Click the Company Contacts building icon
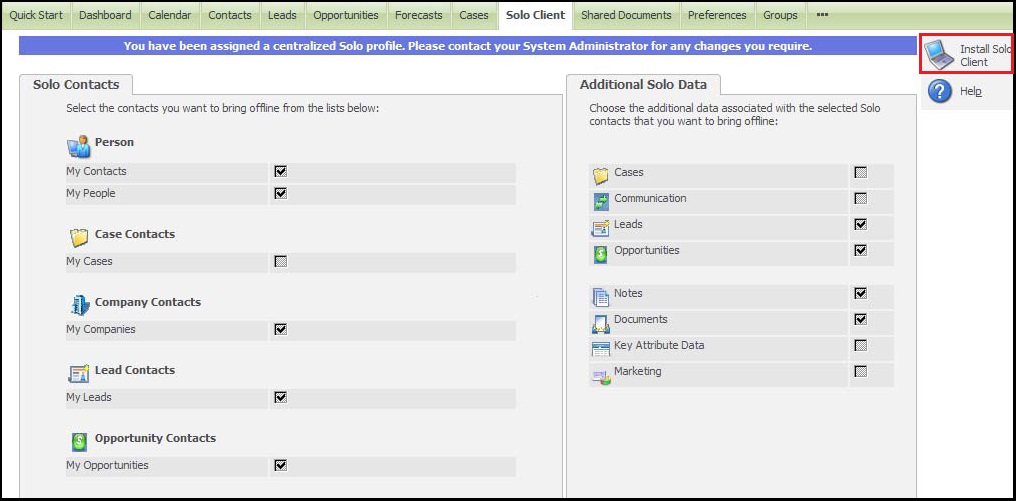Viewport: 1016px width, 501px height. 79,305
